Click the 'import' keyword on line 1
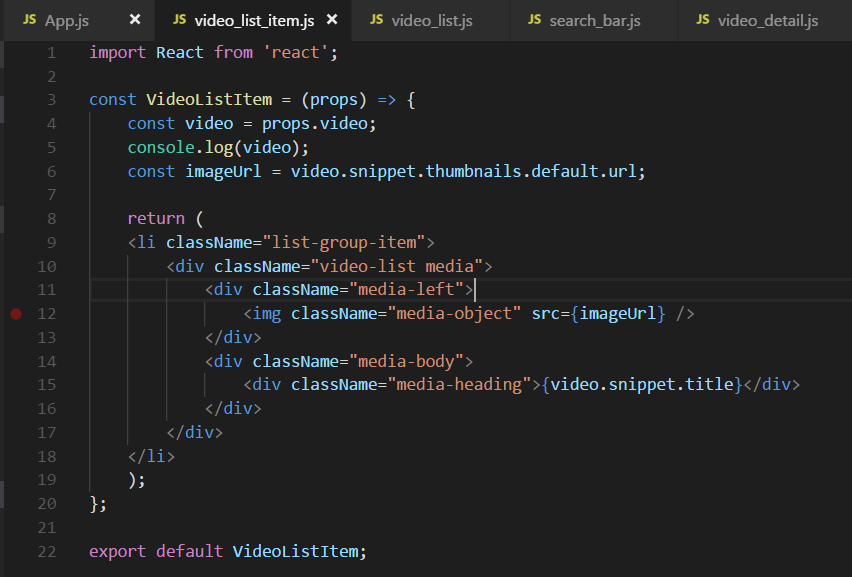Image resolution: width=852 pixels, height=577 pixels. tap(118, 53)
